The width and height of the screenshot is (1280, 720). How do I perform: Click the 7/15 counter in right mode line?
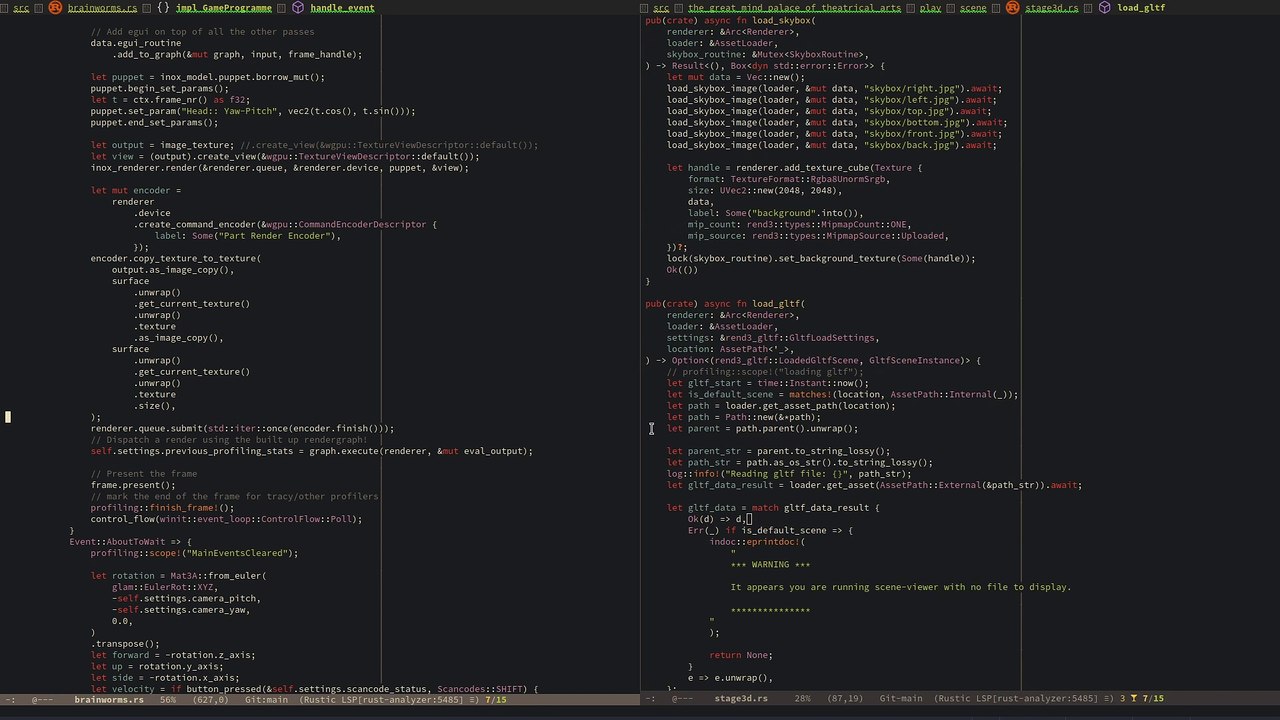(x=1153, y=699)
